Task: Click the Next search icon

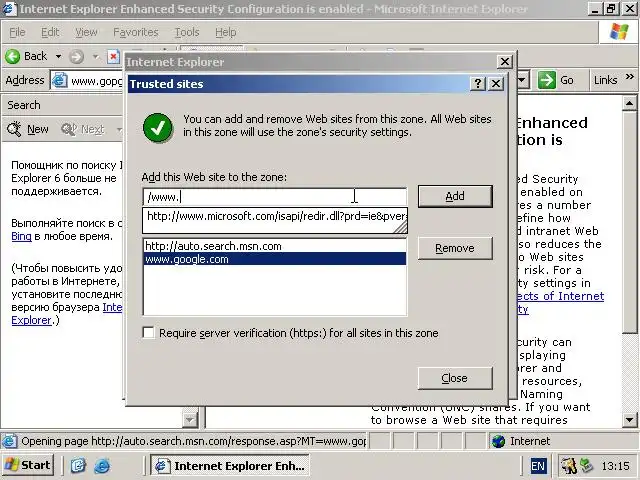Action: [x=68, y=129]
